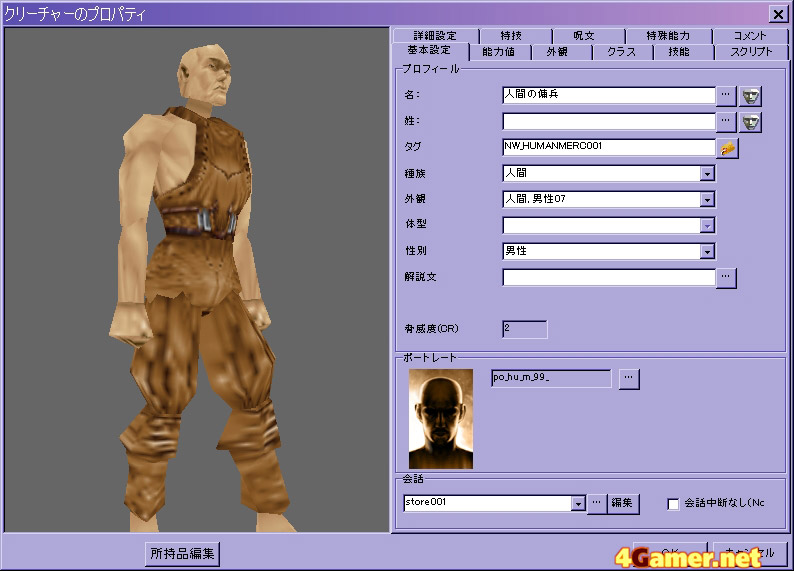Expand the 性別 gender dropdown
Screen dimensions: 794x571
(707, 252)
